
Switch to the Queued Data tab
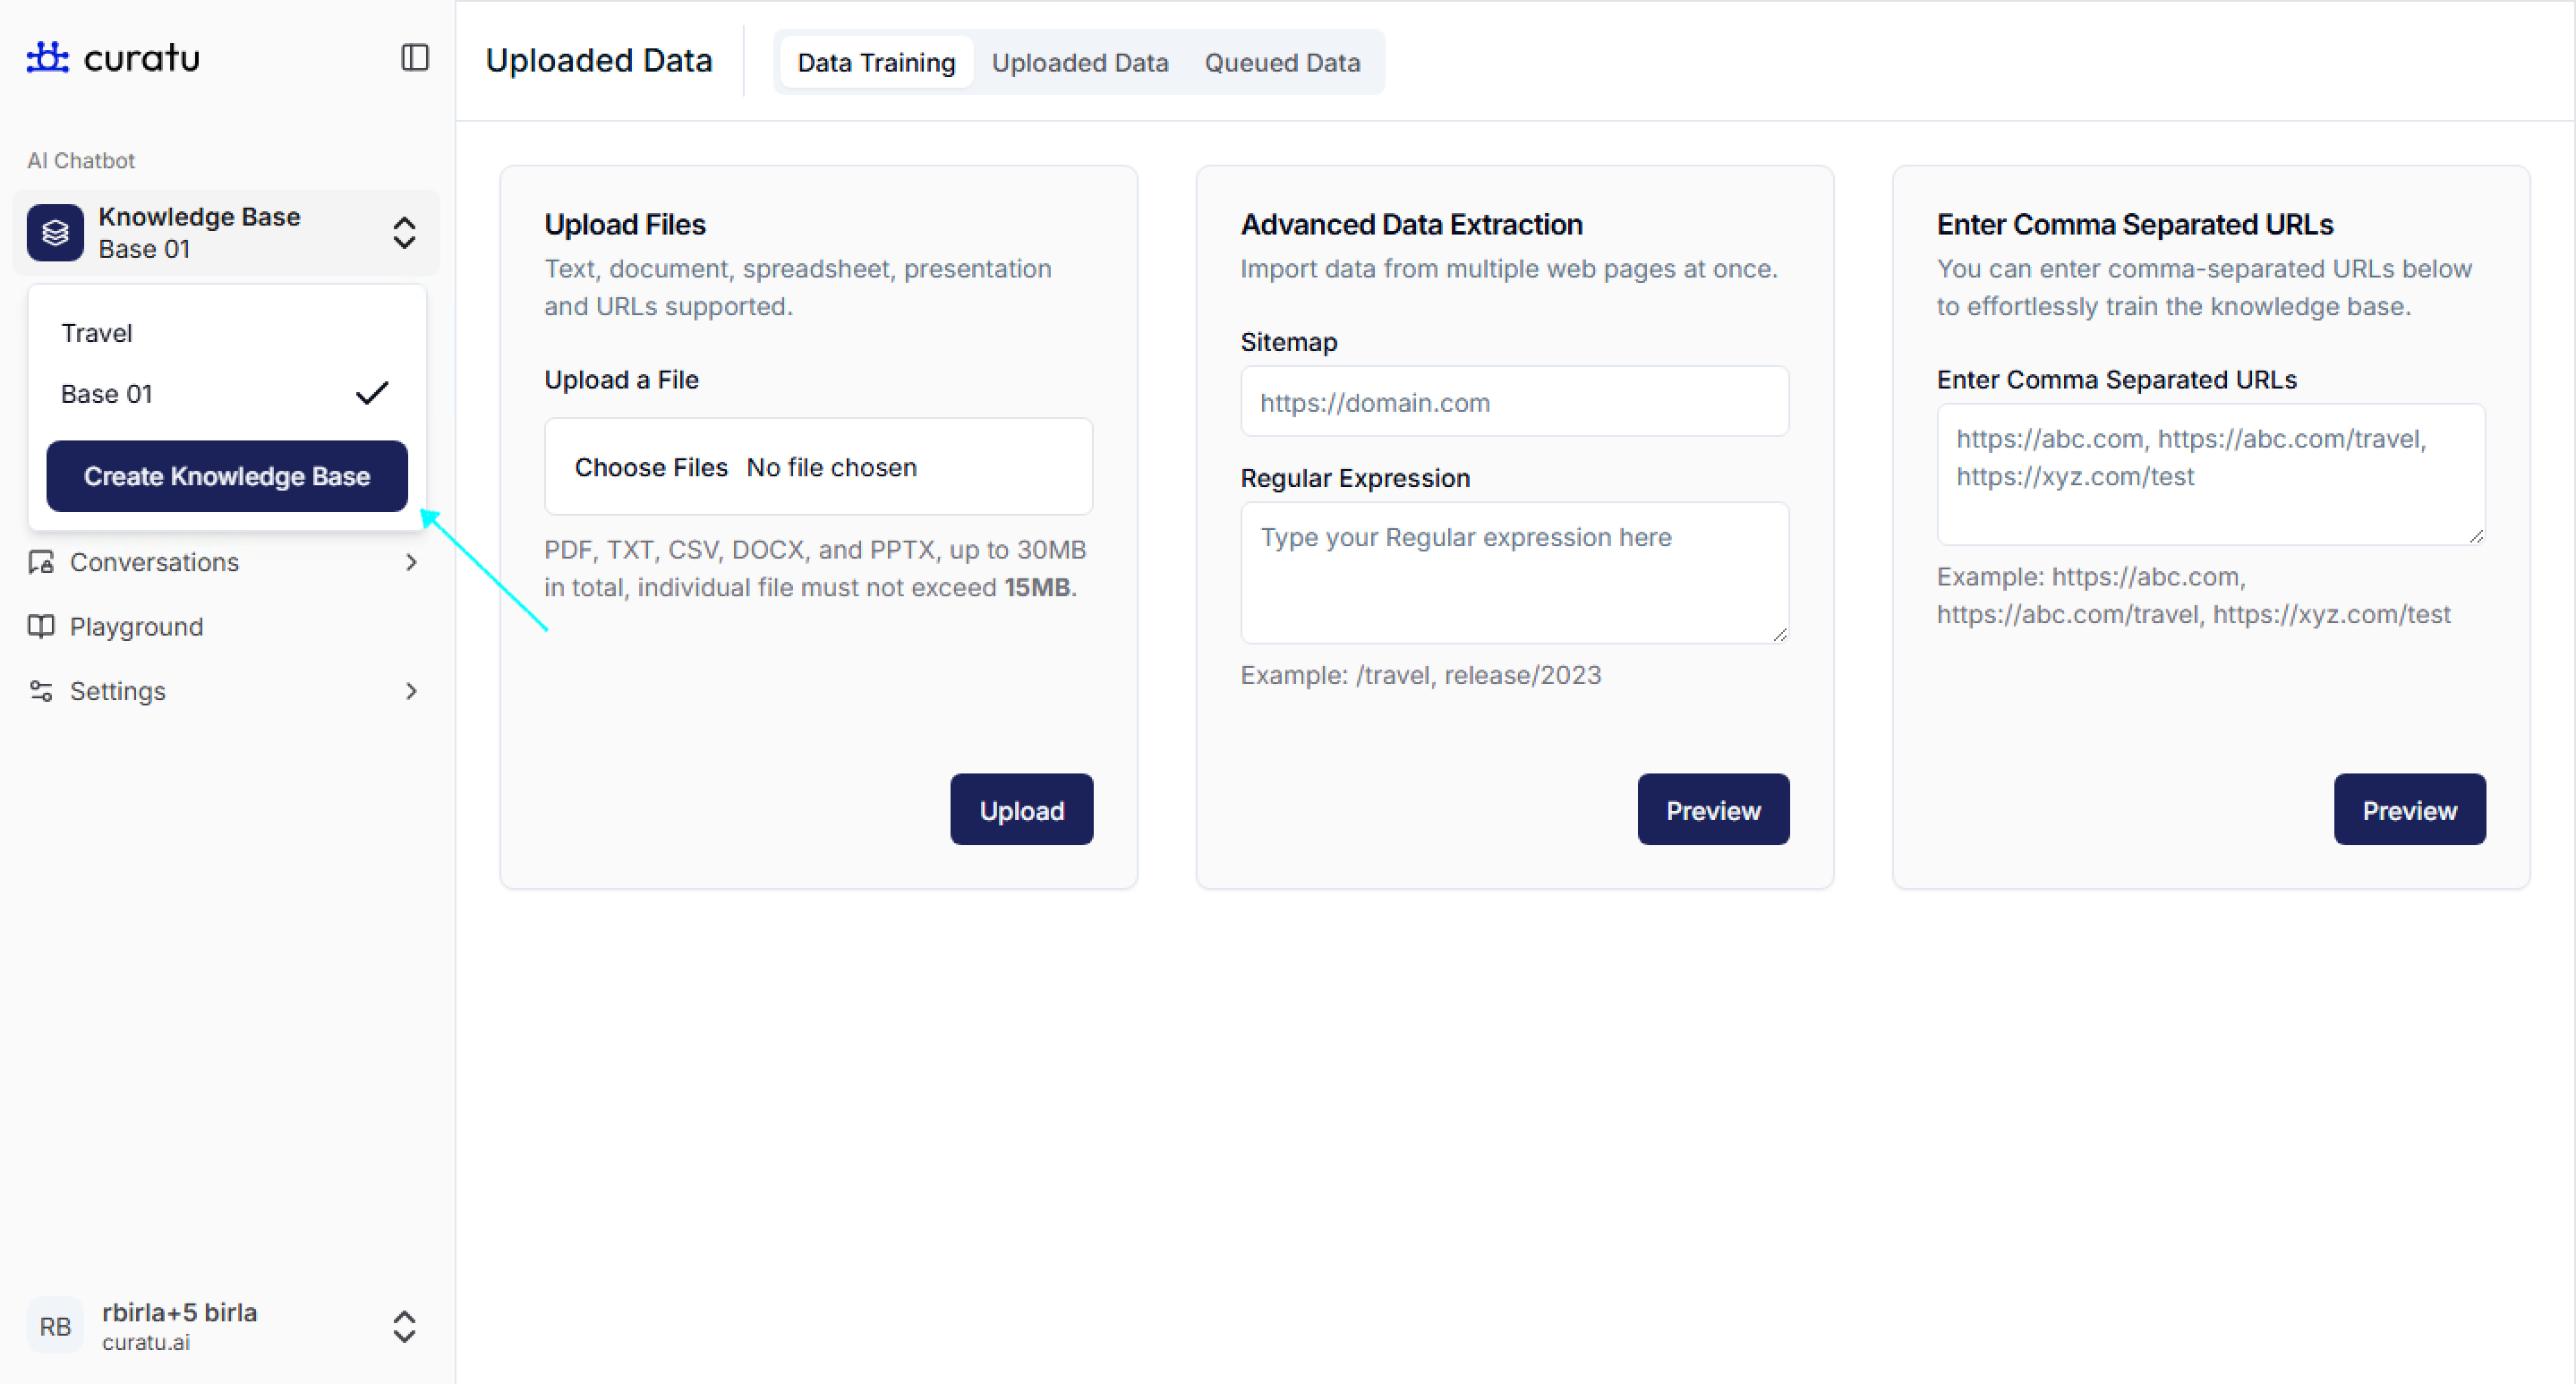[x=1281, y=62]
